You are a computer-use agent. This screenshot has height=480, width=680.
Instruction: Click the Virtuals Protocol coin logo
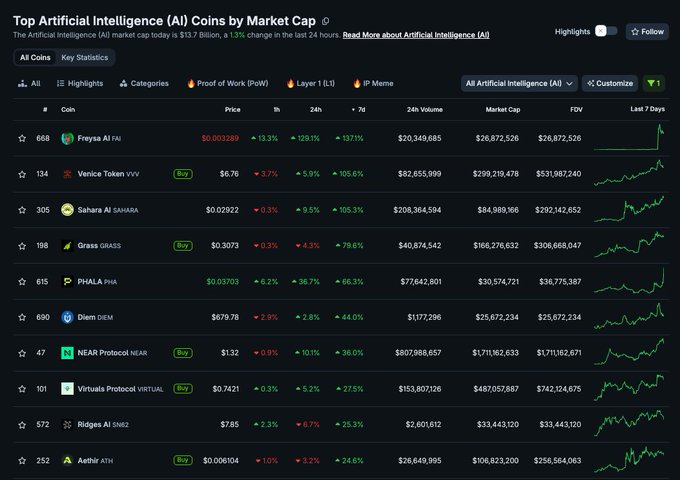(68, 389)
